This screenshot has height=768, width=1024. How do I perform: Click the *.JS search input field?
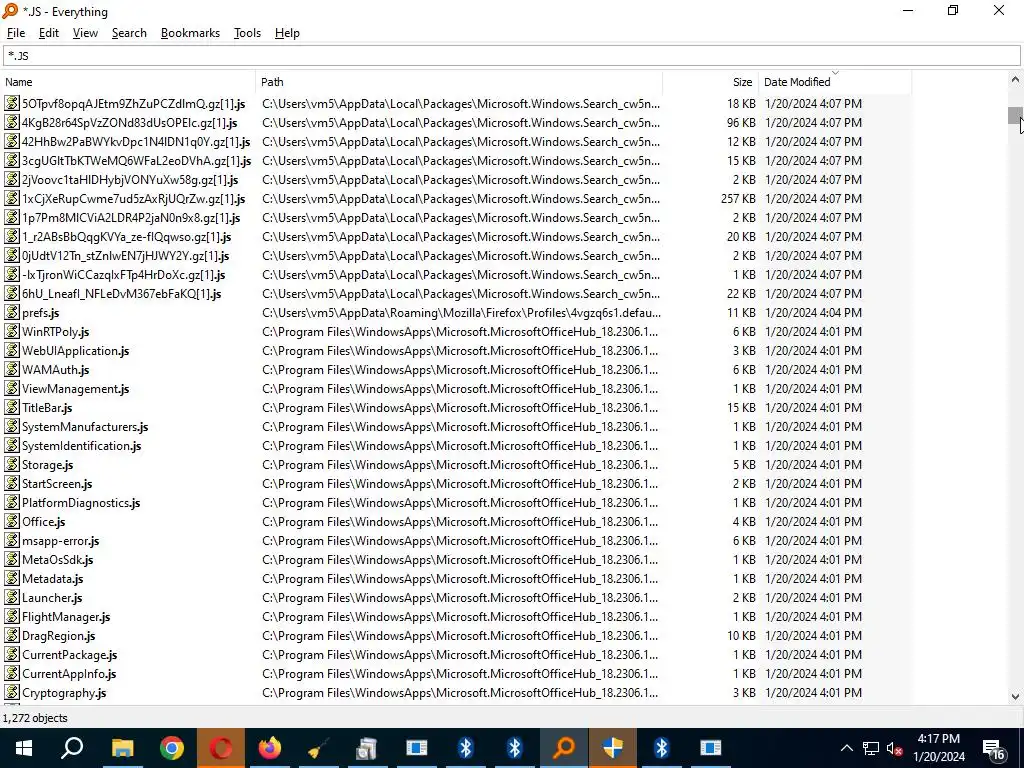[511, 56]
